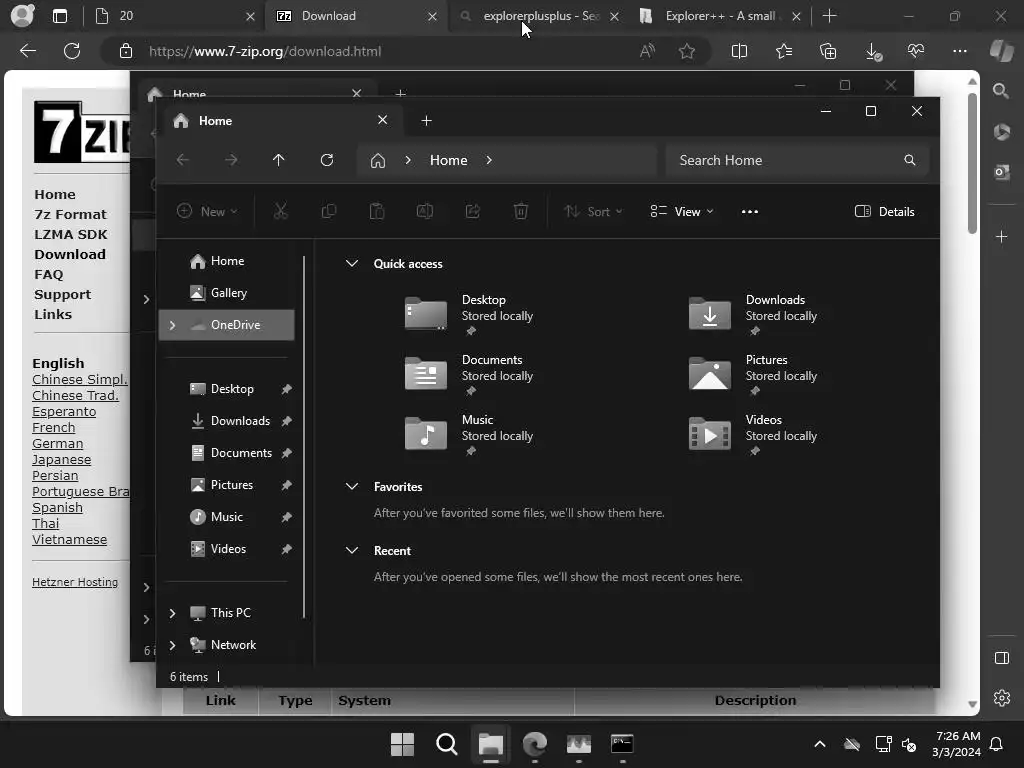Add page to favorites with the star icon
Viewport: 1024px width, 768px height.
(x=686, y=51)
